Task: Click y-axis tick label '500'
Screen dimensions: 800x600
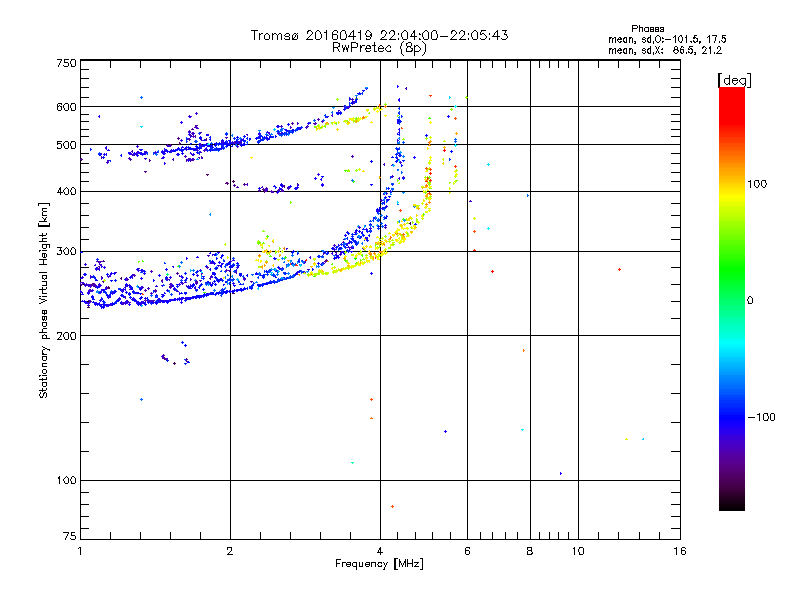Action: [x=66, y=145]
